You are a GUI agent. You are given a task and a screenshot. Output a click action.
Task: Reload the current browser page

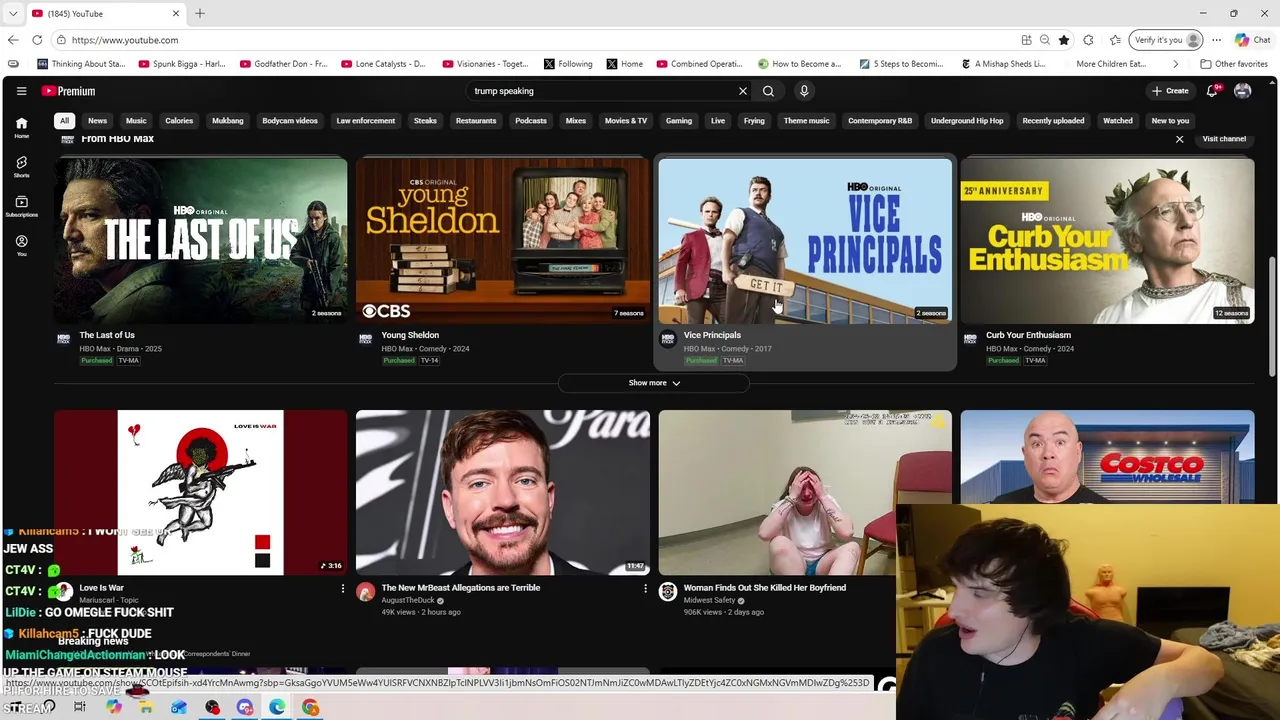[37, 40]
